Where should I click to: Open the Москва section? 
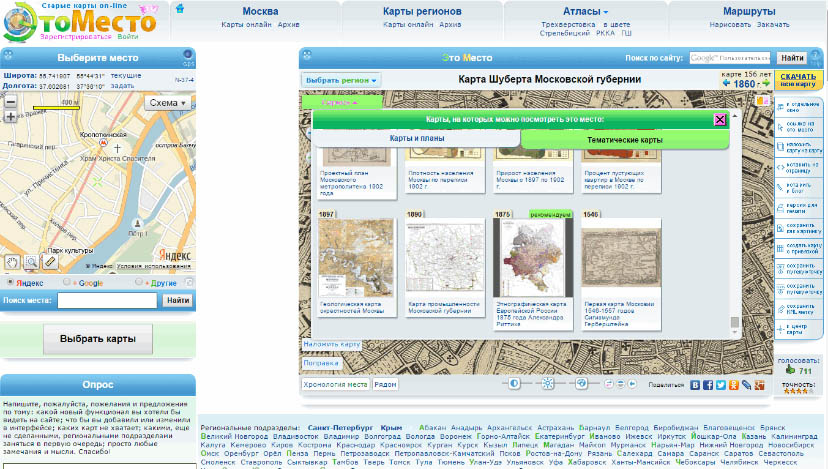(x=260, y=11)
